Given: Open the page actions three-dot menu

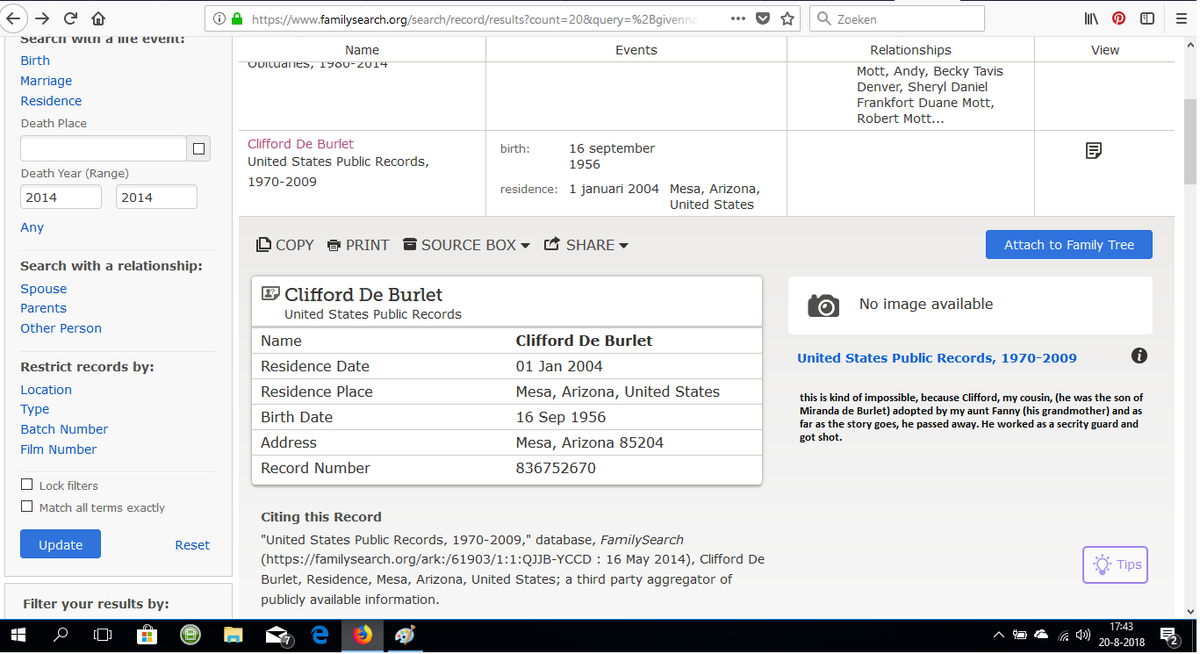Looking at the screenshot, I should pyautogui.click(x=738, y=18).
